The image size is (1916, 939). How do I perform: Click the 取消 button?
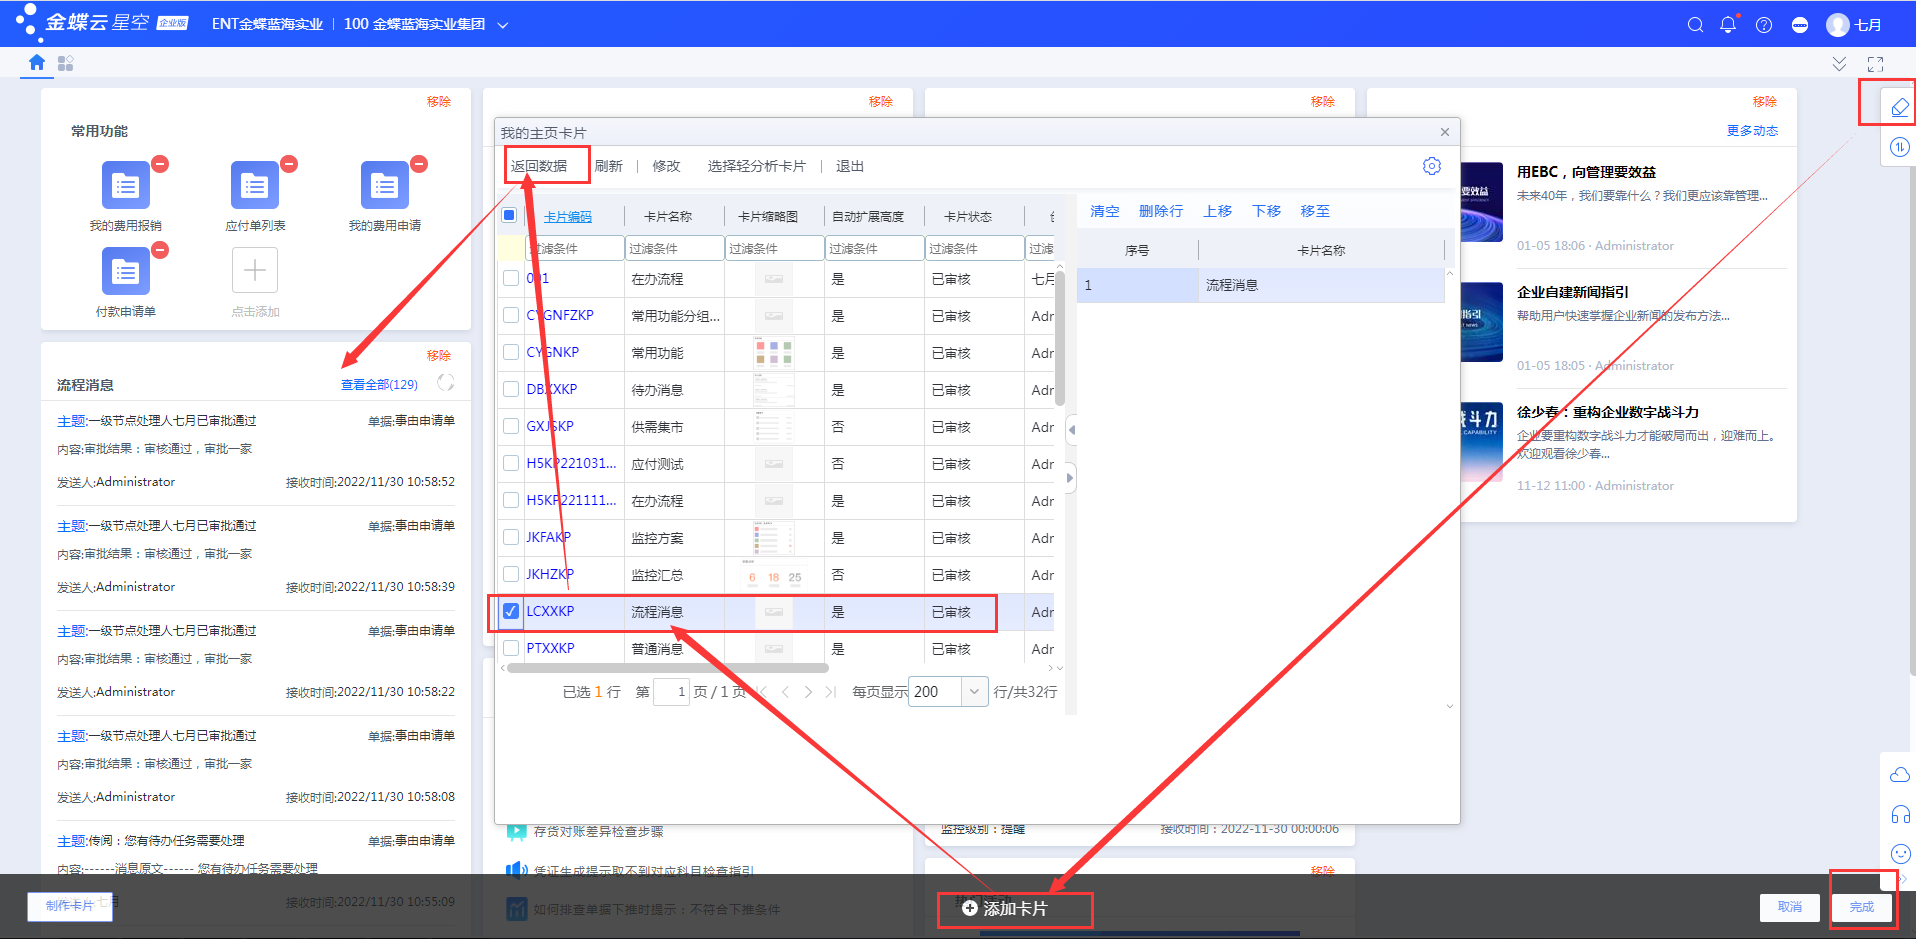click(1790, 907)
